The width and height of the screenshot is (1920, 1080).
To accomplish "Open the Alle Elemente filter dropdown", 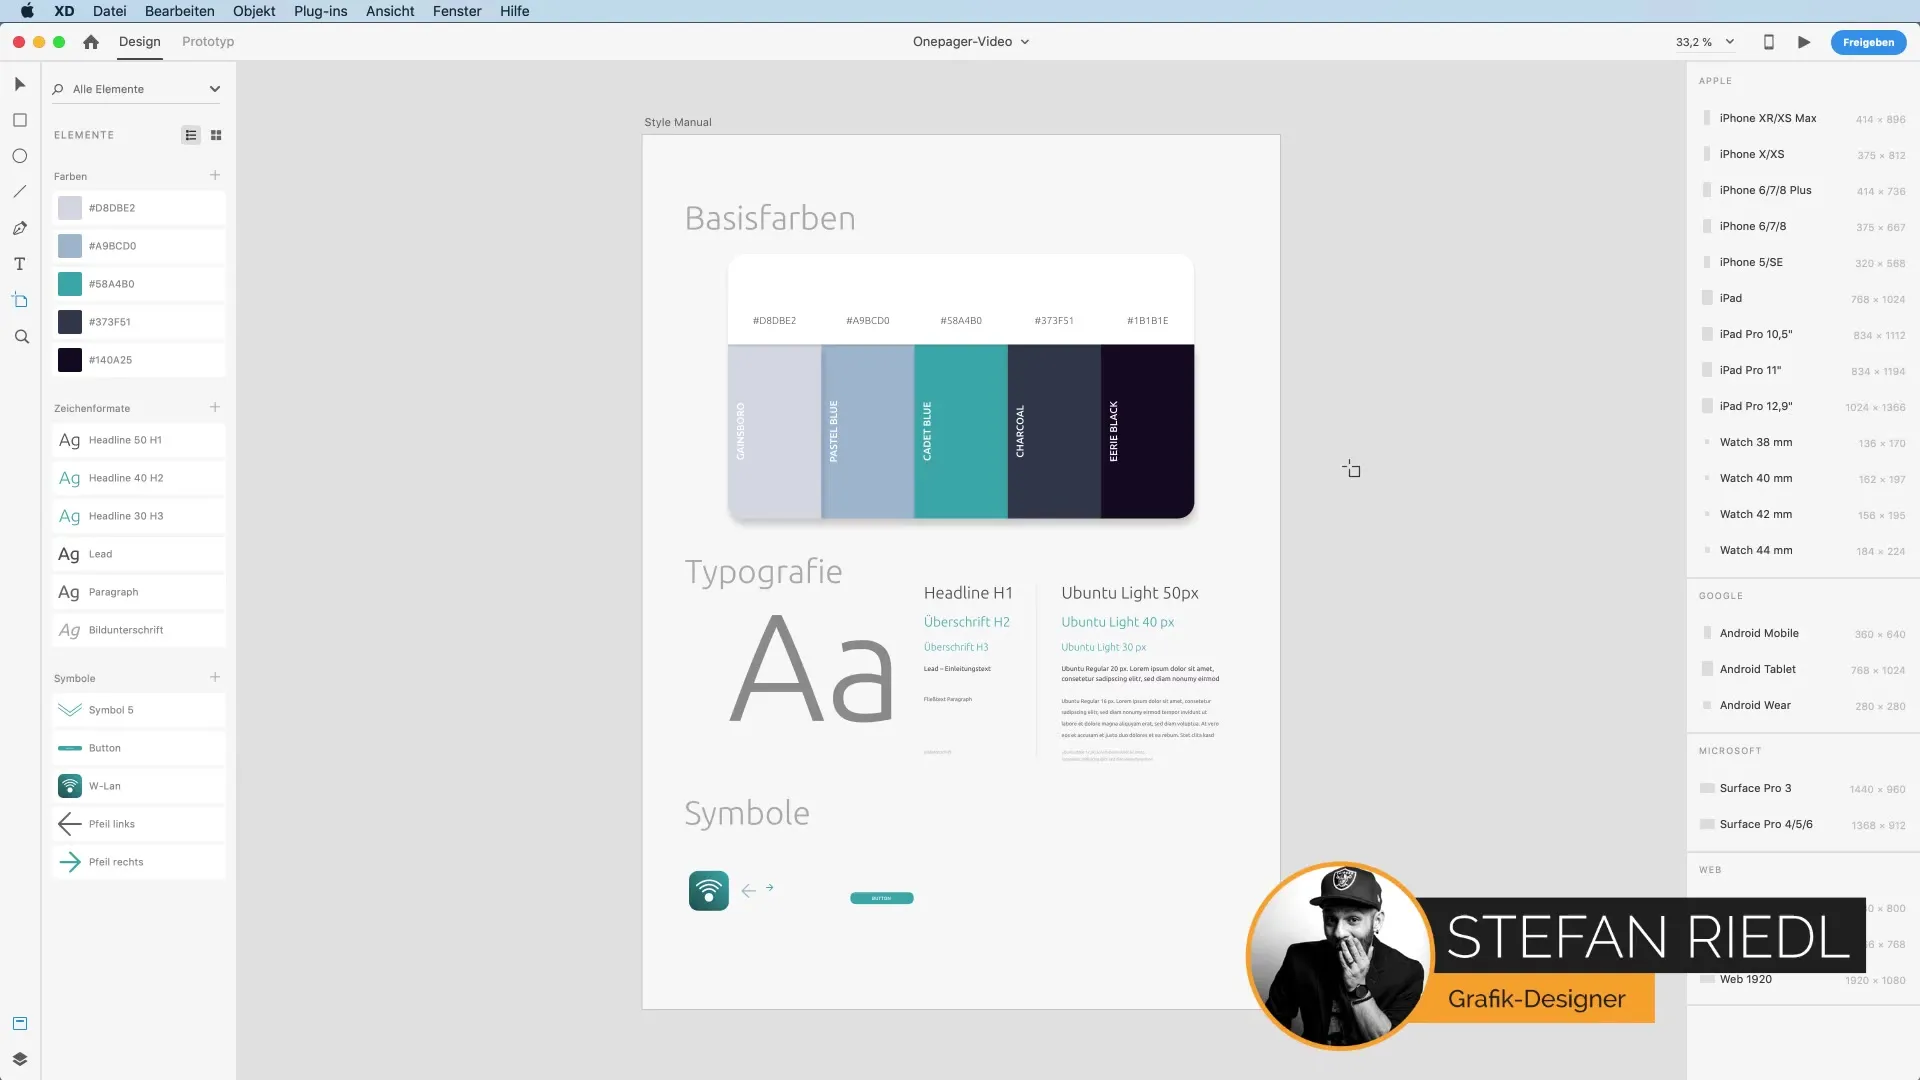I will coord(137,89).
